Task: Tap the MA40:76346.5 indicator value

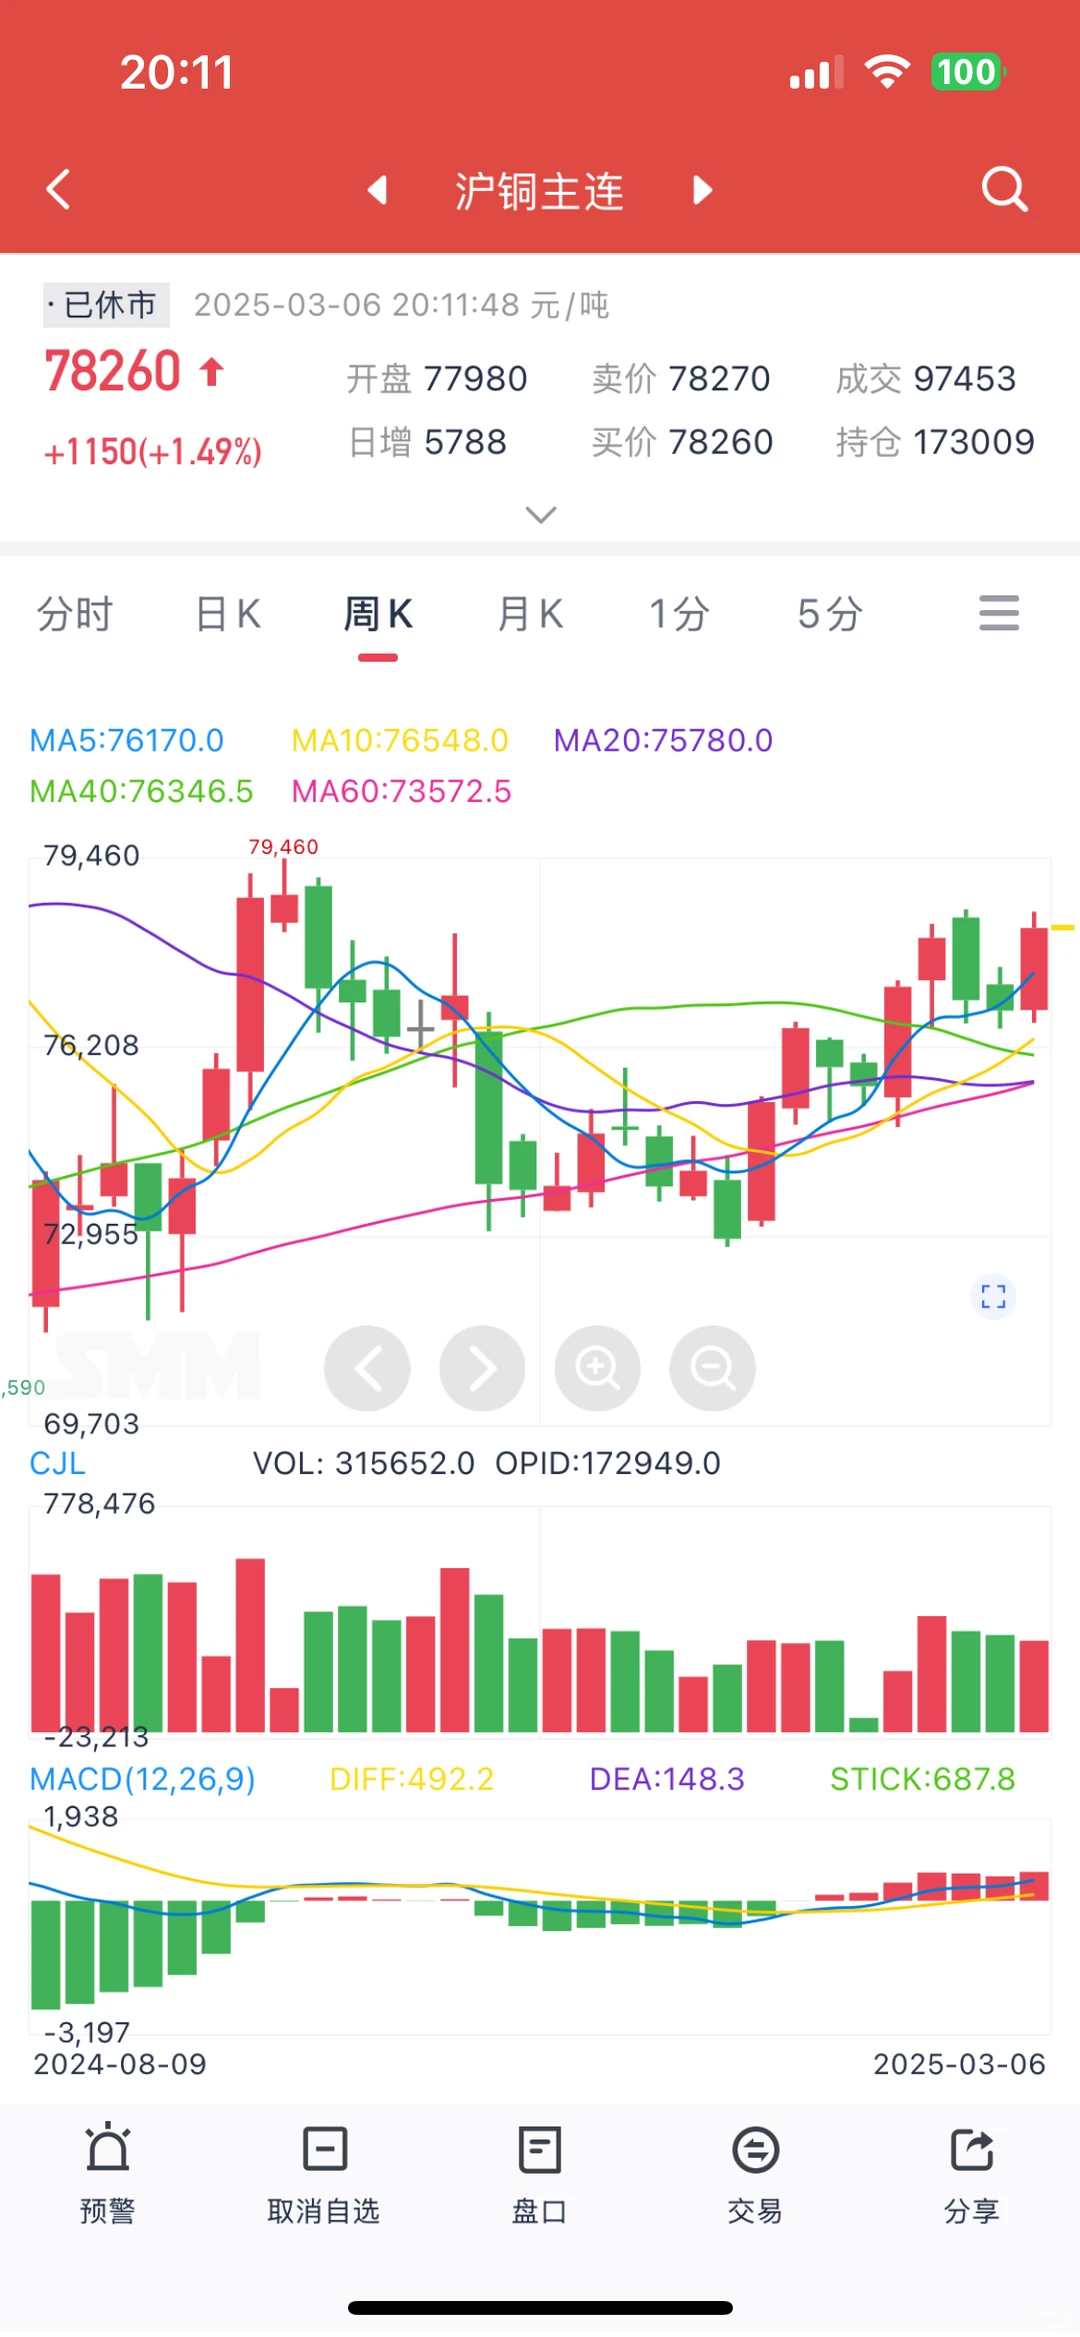Action: 142,791
